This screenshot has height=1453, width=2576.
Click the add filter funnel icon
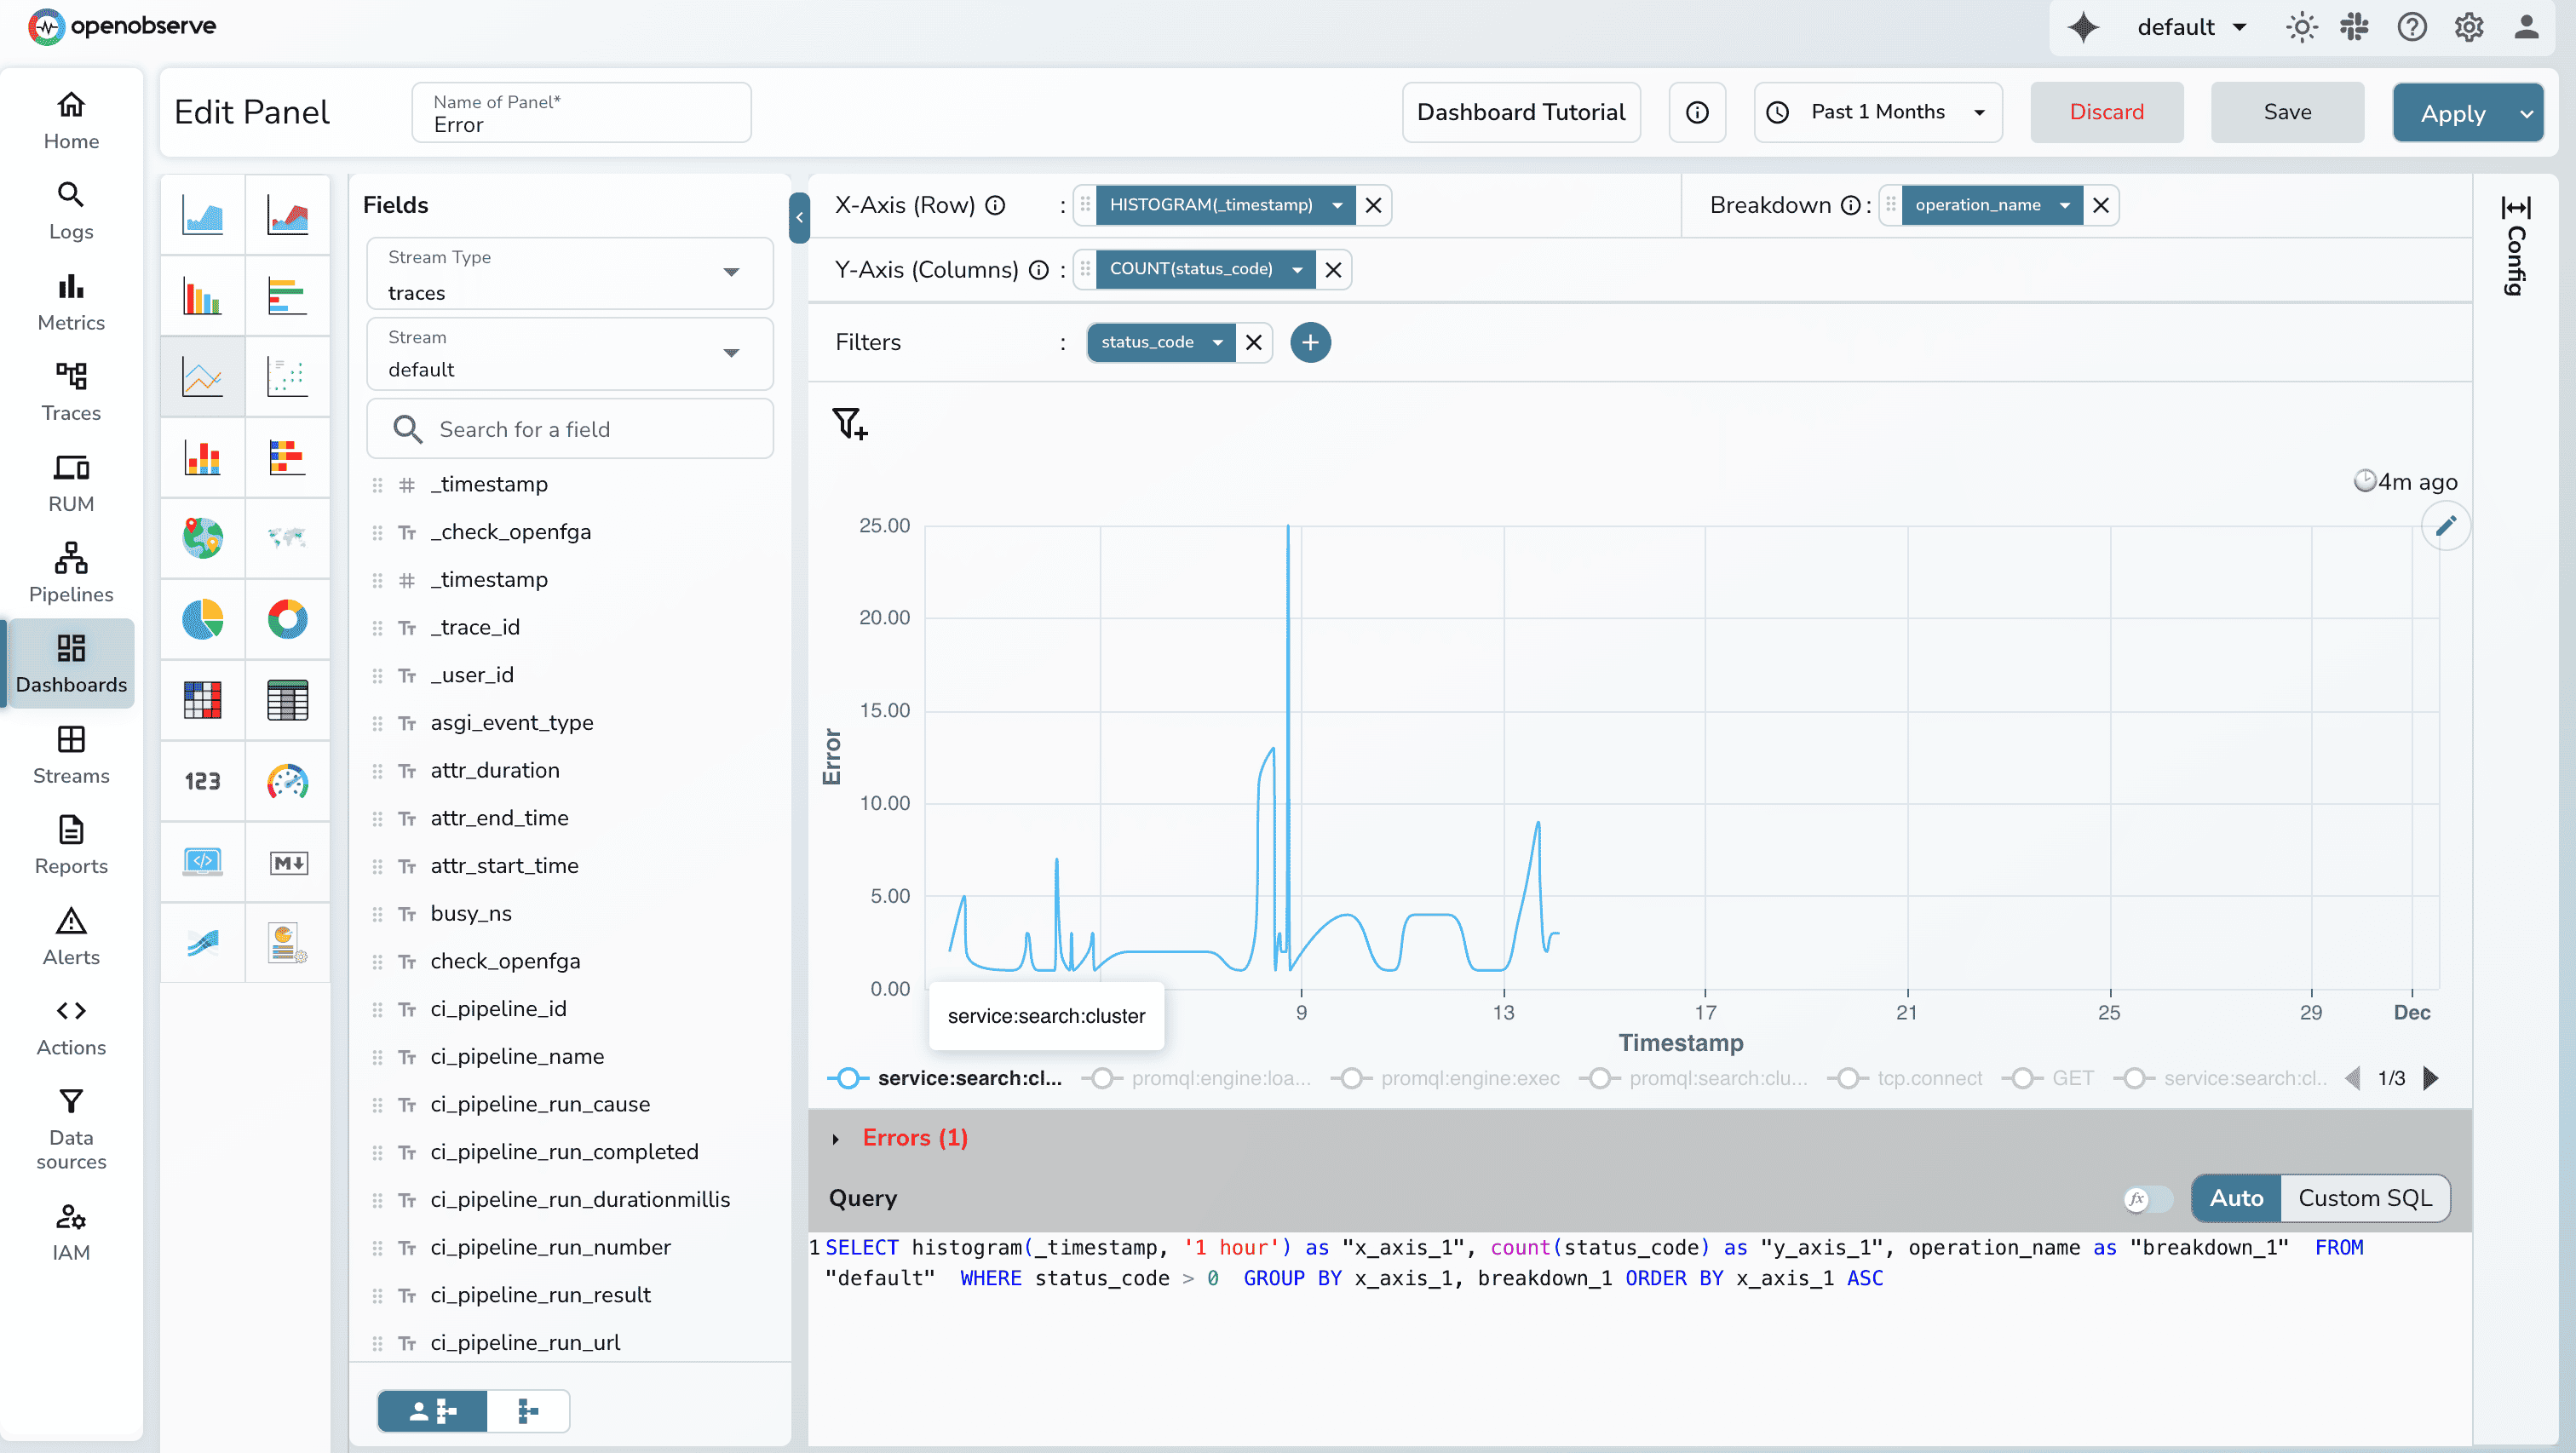click(x=849, y=422)
